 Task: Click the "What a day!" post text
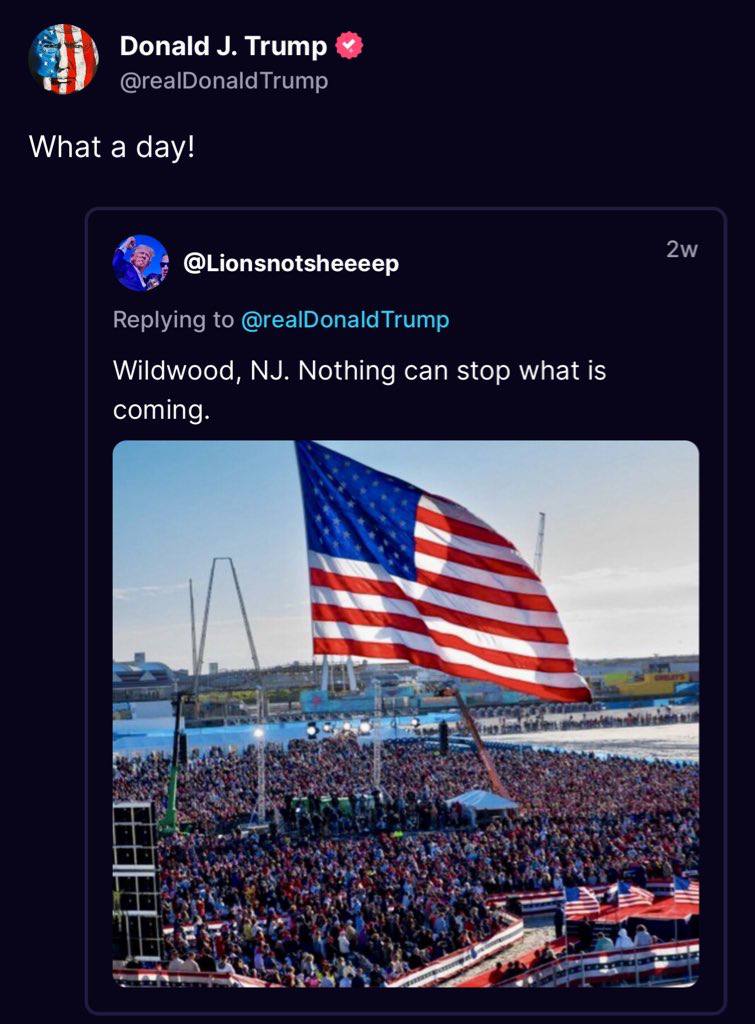pyautogui.click(x=112, y=146)
